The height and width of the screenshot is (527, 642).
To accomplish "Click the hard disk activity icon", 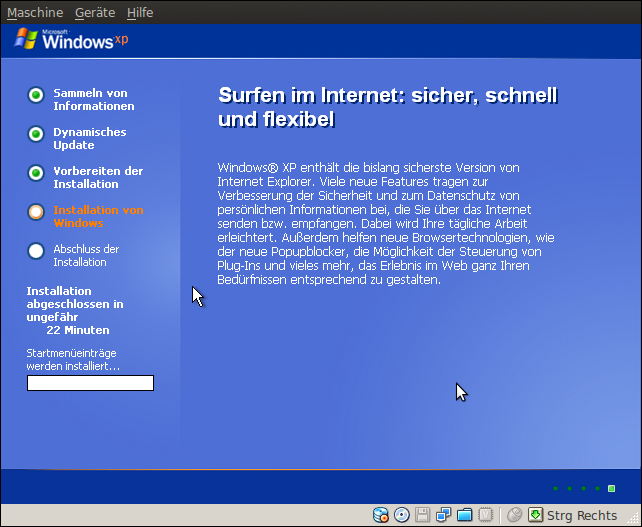I will pyautogui.click(x=381, y=515).
